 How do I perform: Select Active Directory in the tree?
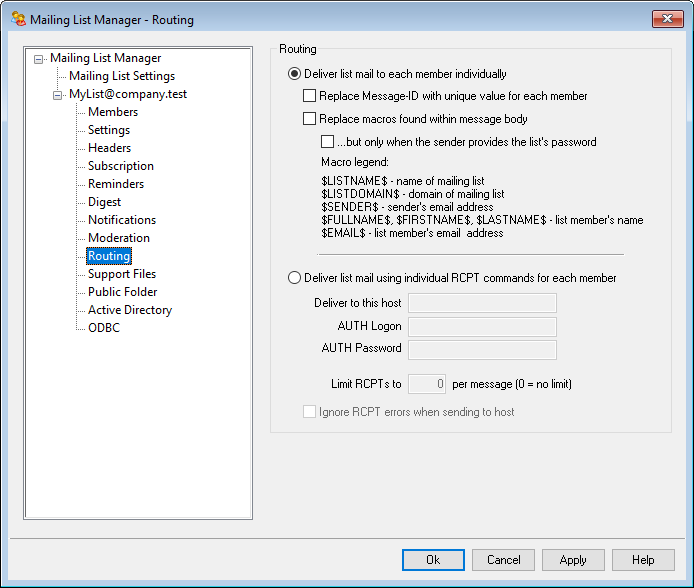(x=129, y=310)
